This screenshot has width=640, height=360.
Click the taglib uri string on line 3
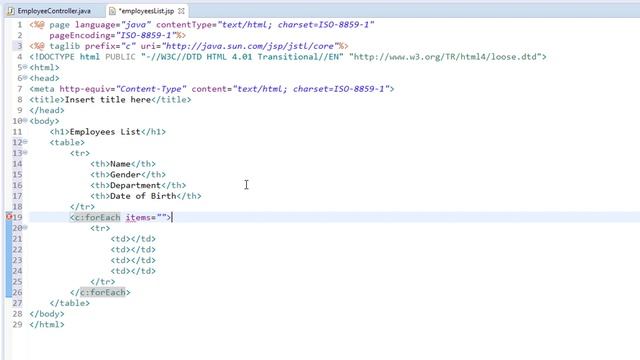click(x=250, y=46)
